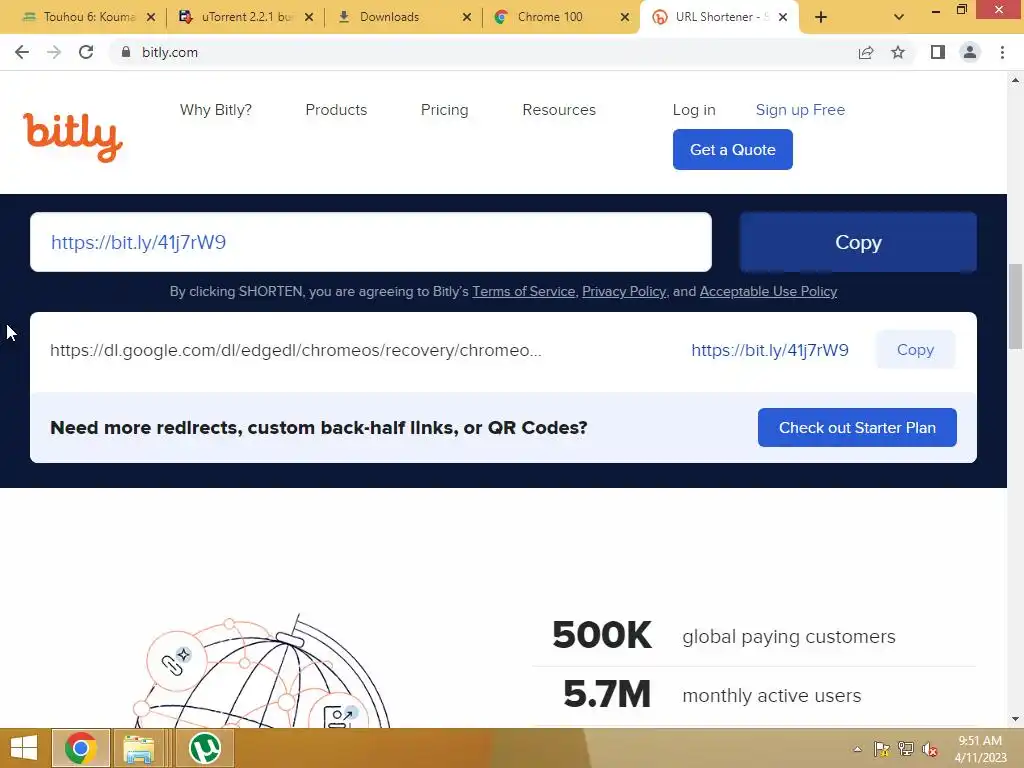Click the shortened URL input field

tap(371, 242)
